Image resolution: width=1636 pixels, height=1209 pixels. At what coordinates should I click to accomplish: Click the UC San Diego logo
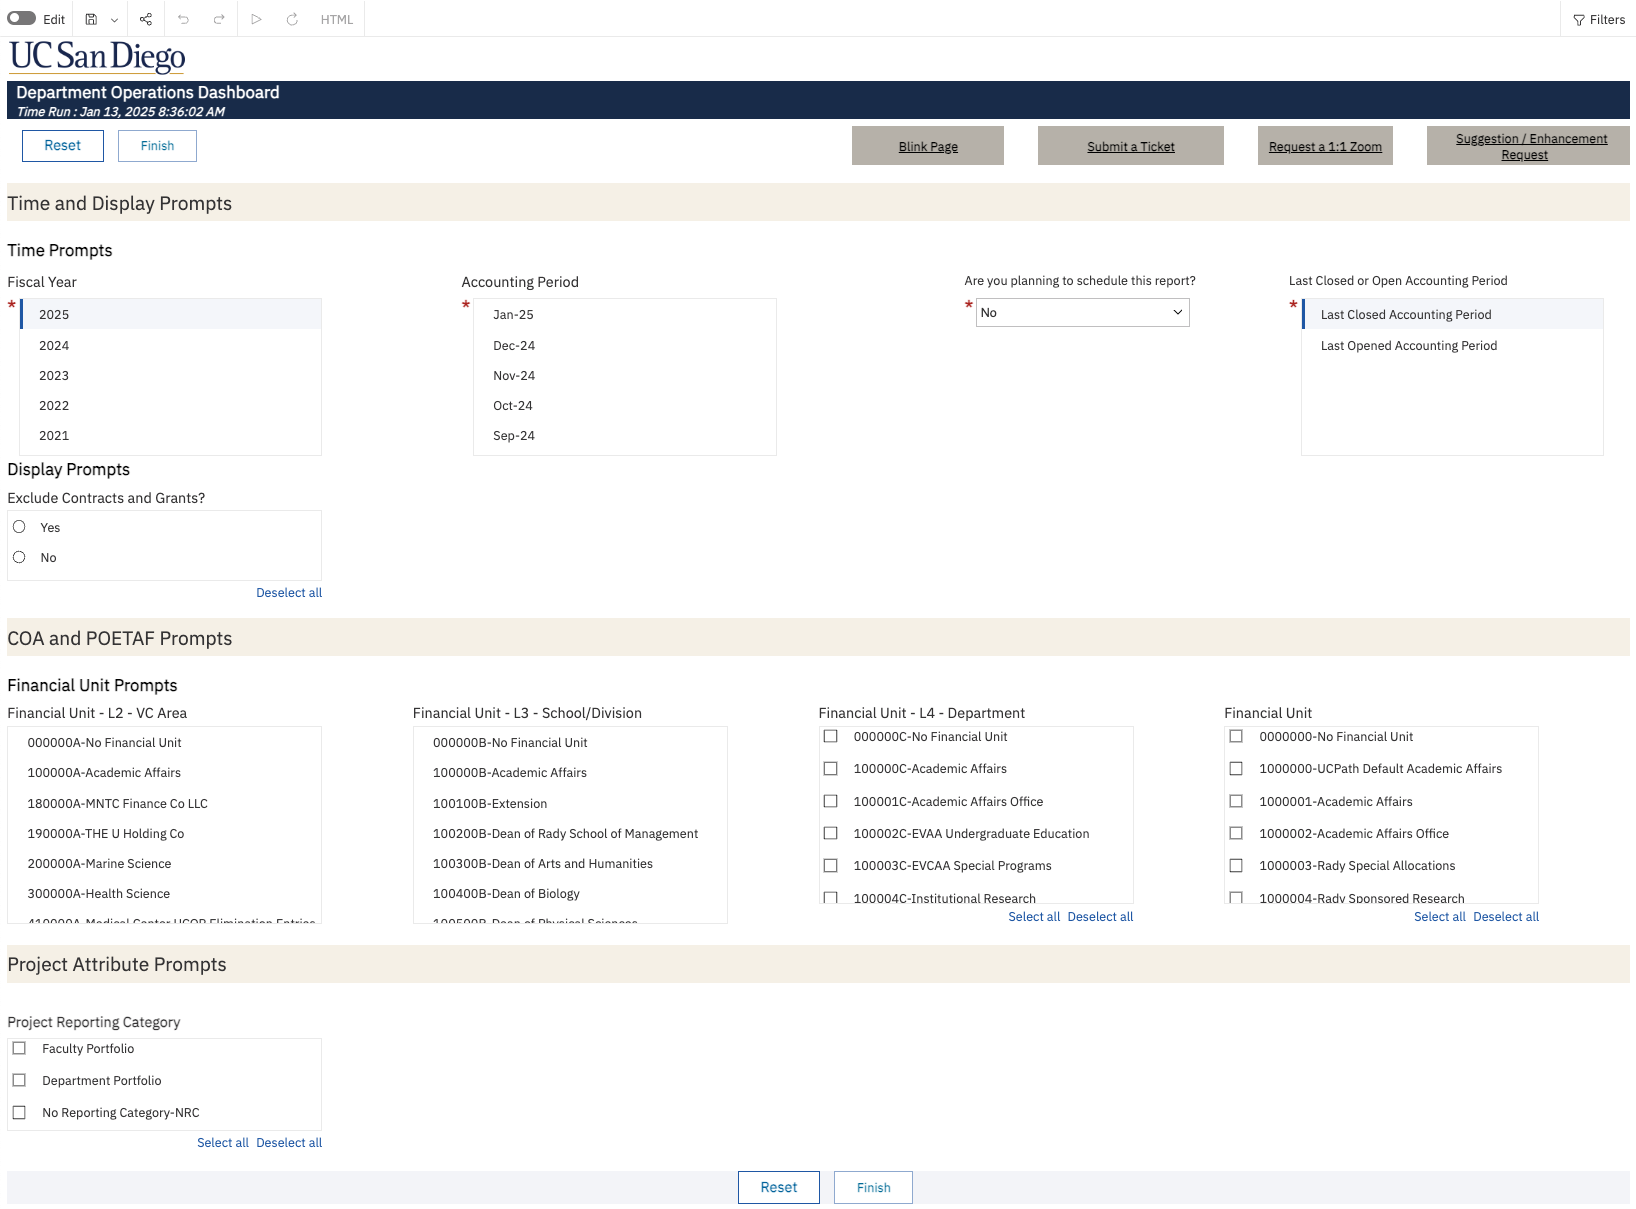(97, 57)
